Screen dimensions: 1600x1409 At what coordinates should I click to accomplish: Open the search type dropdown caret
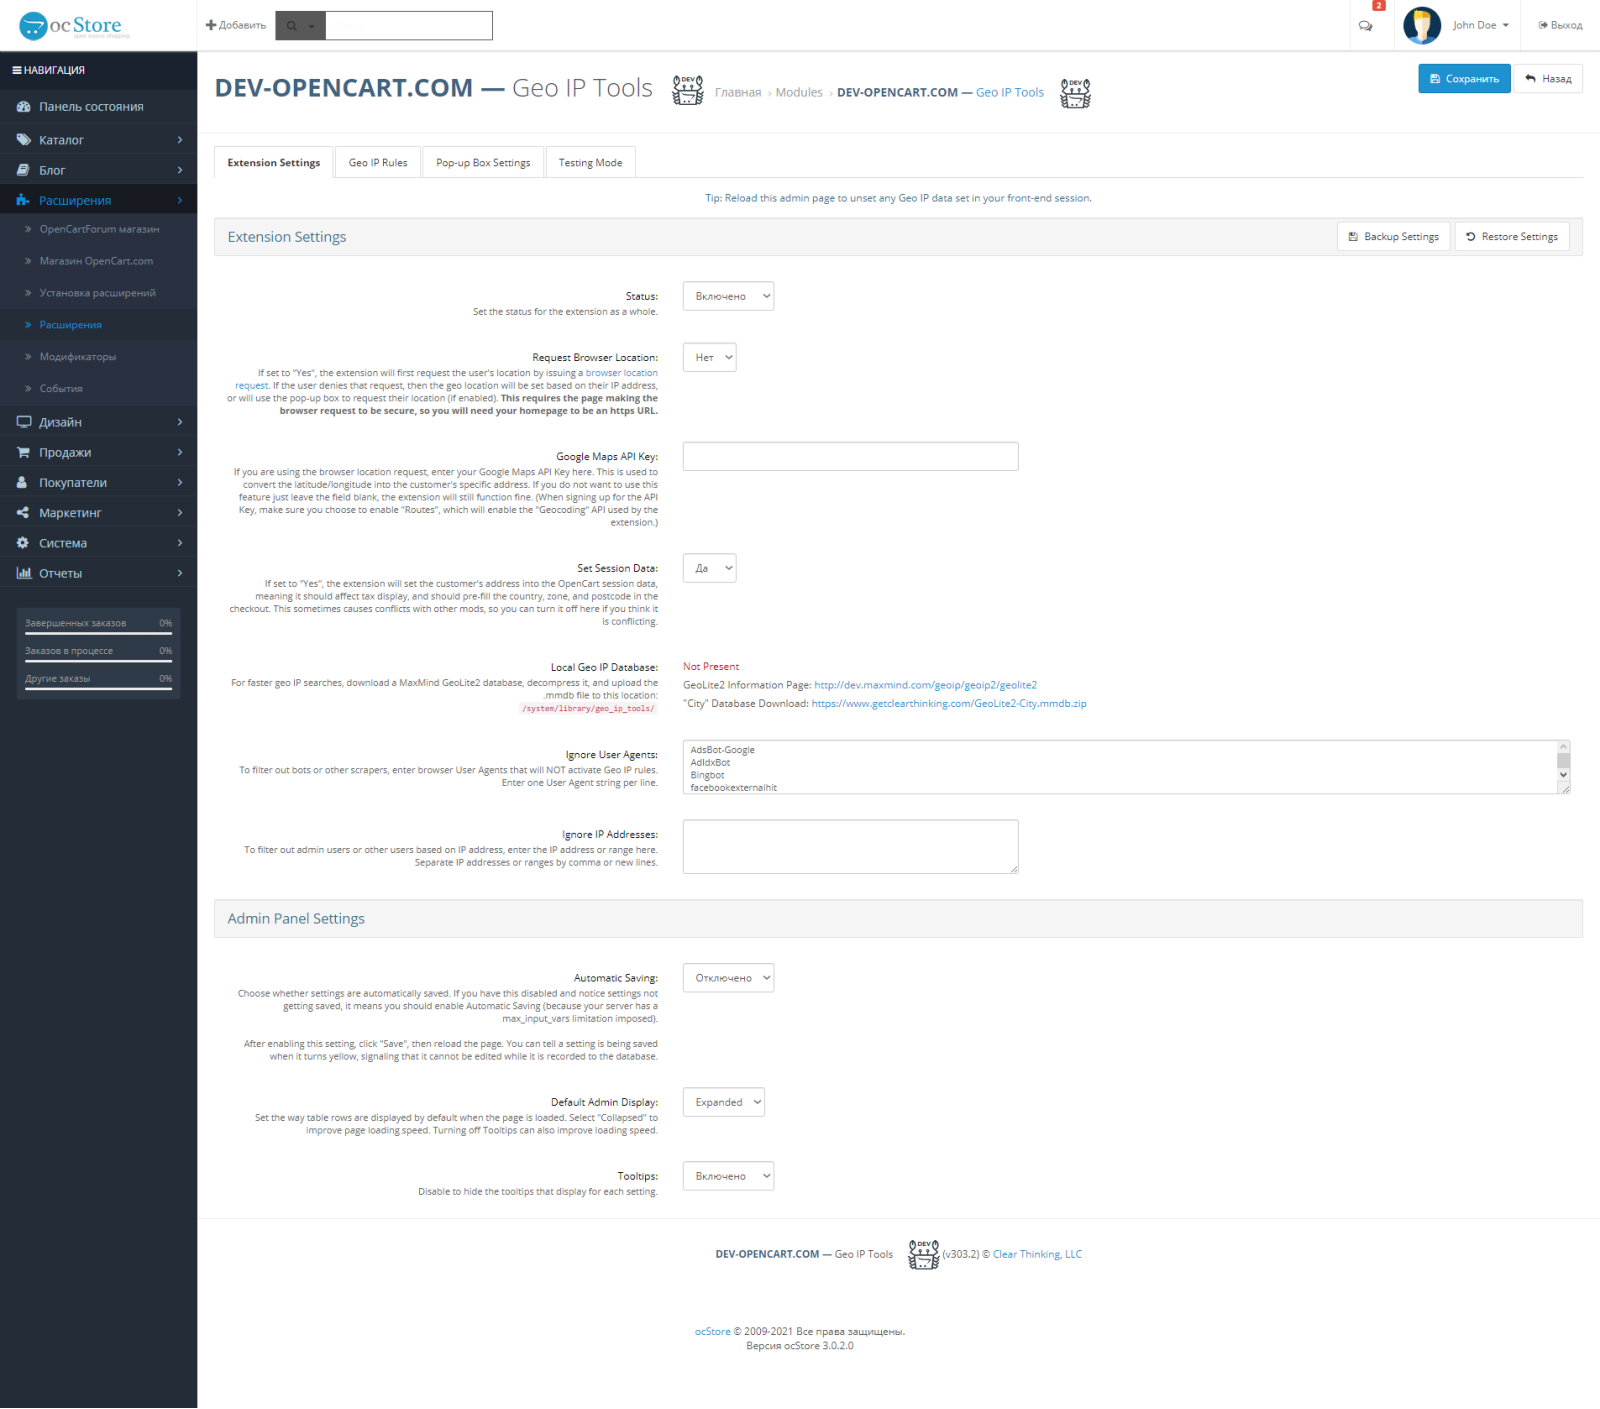click(311, 27)
